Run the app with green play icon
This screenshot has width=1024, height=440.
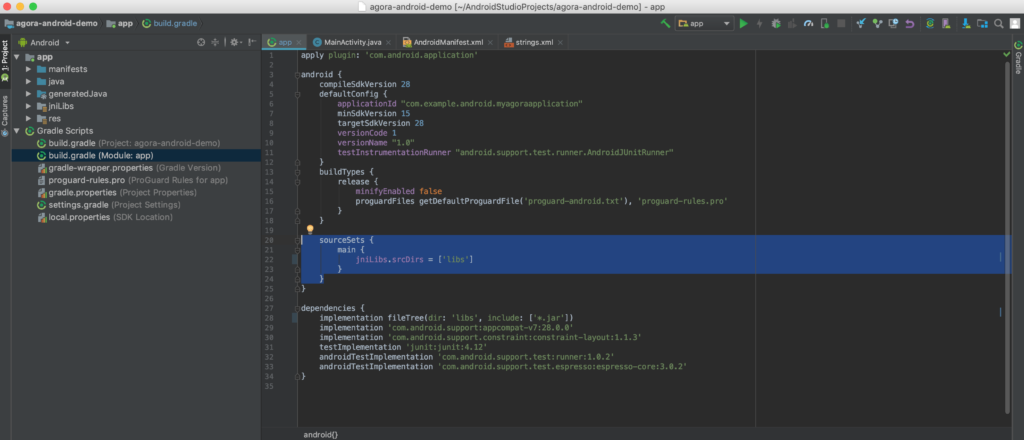pos(743,24)
